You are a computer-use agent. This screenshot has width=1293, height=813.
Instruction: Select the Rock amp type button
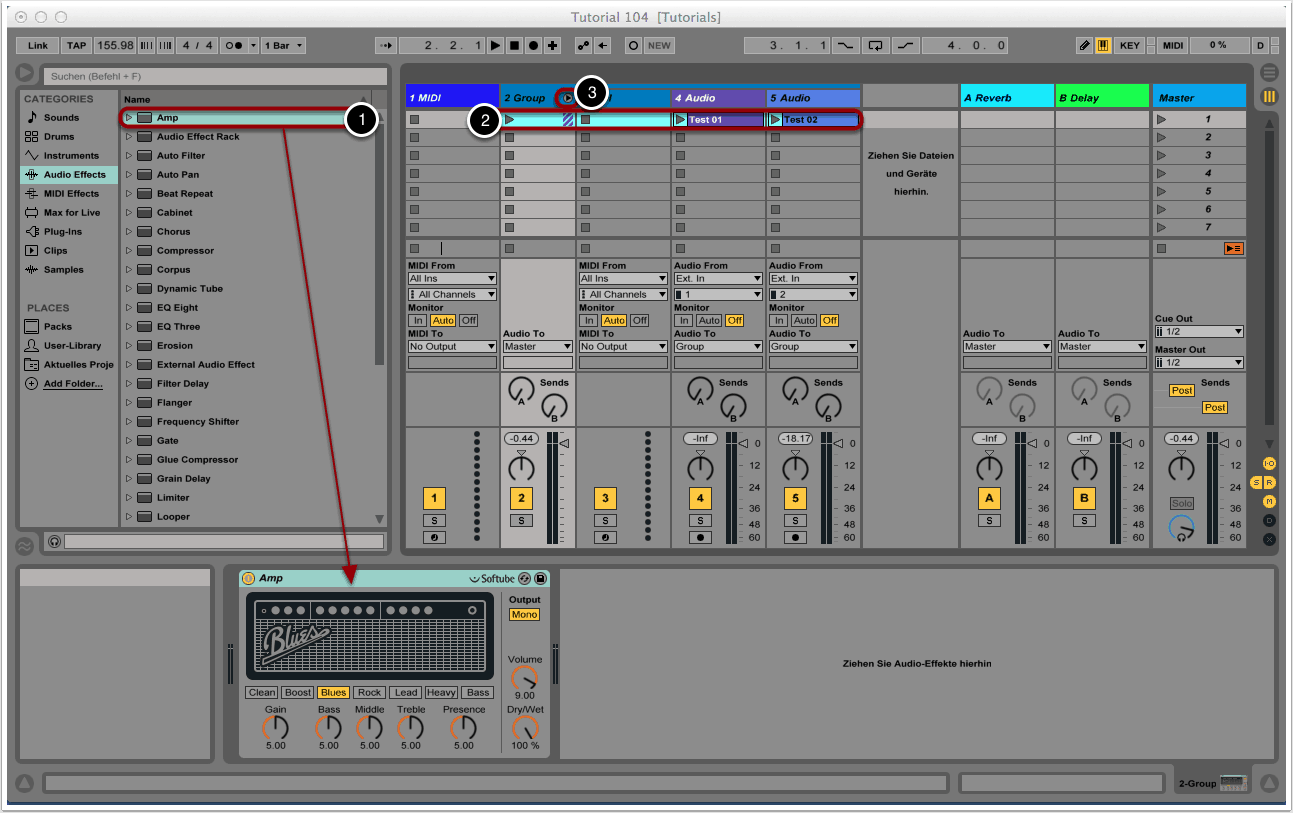(x=369, y=692)
